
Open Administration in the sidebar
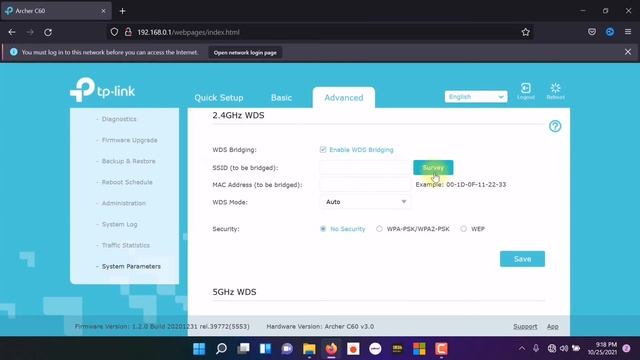pos(124,203)
